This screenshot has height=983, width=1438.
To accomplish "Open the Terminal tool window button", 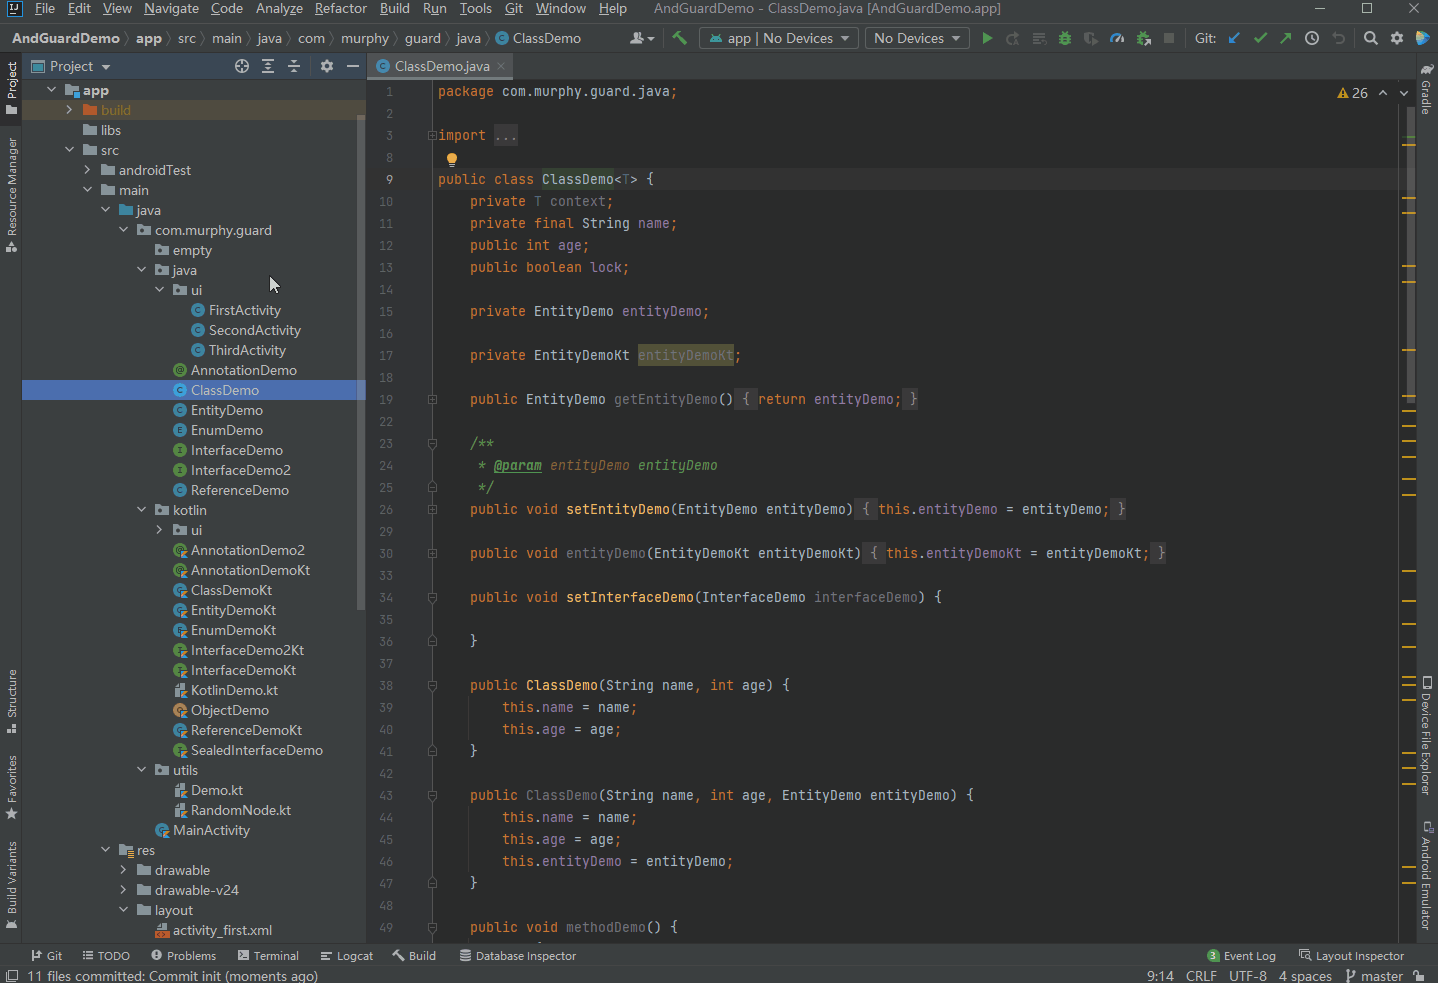I will (268, 956).
